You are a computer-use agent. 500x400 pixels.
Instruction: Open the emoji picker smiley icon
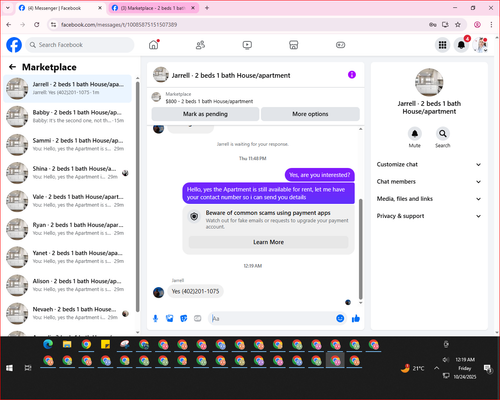click(340, 318)
